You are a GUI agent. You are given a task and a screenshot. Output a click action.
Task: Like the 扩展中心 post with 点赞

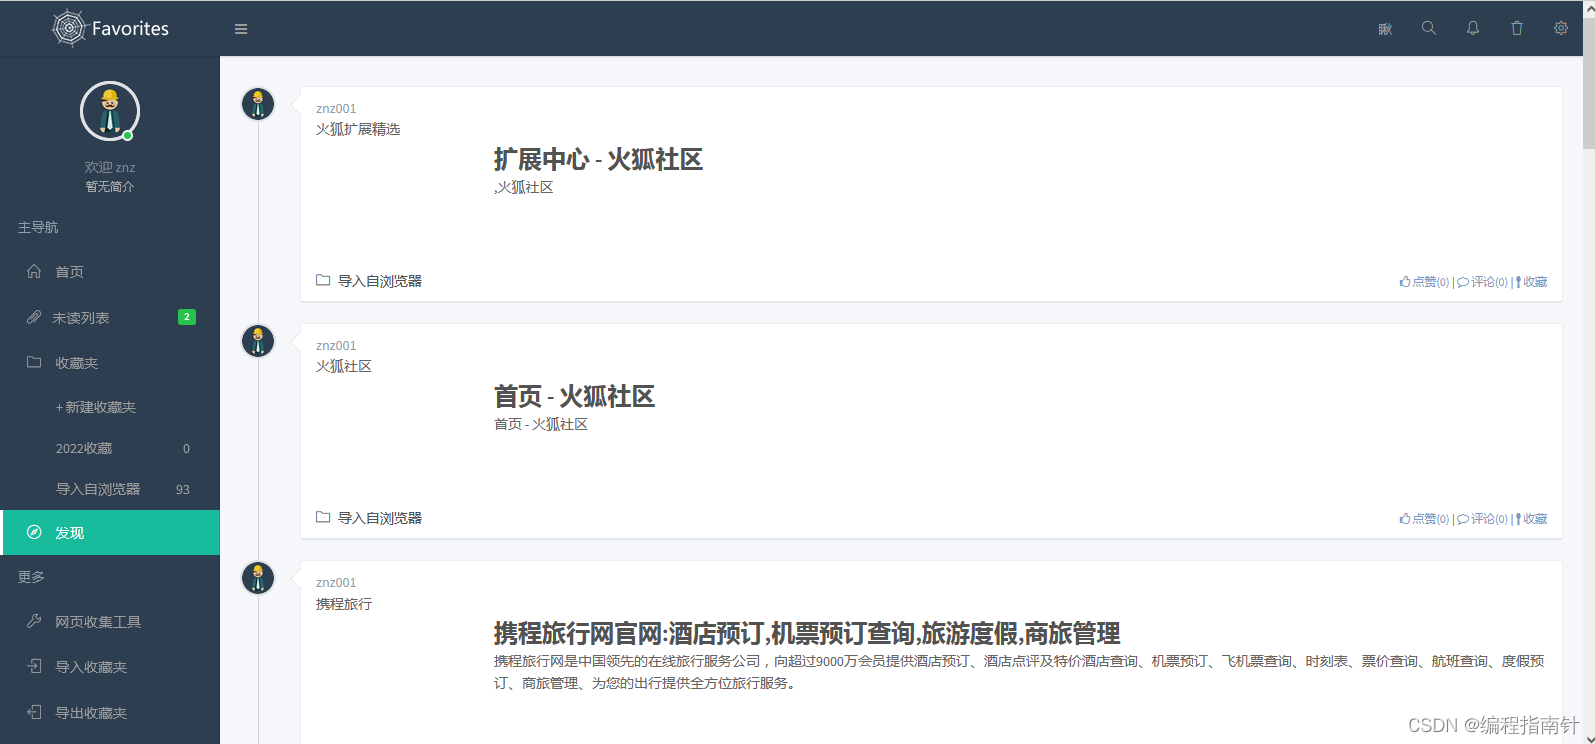pyautogui.click(x=1424, y=282)
